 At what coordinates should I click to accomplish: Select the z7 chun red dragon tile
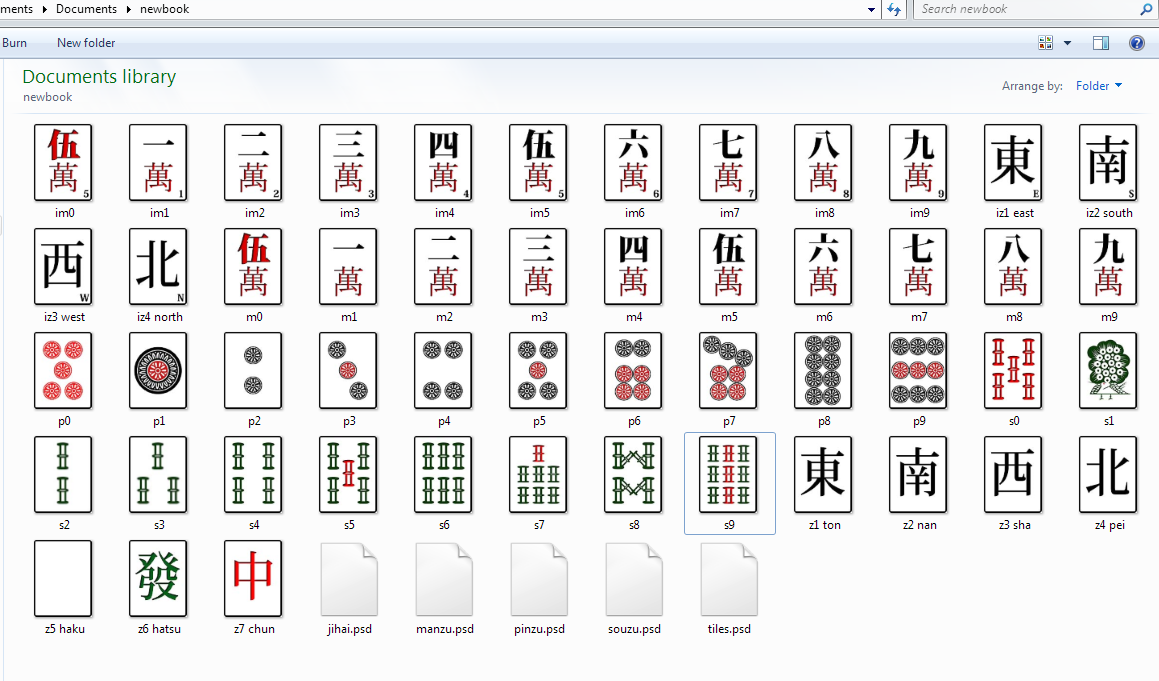click(254, 579)
